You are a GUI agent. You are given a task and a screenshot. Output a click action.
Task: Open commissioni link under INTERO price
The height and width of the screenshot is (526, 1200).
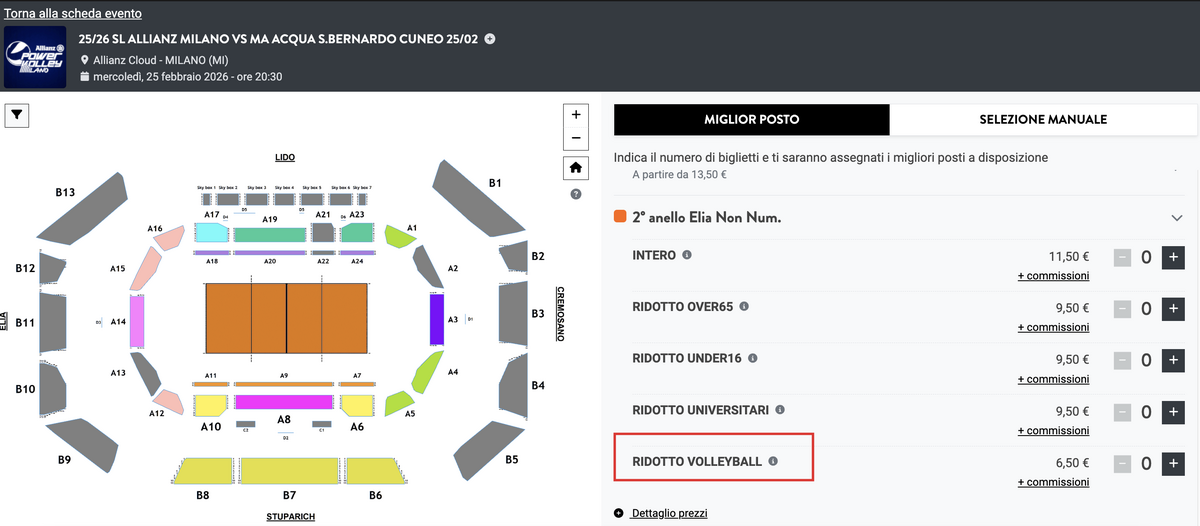(x=1053, y=276)
